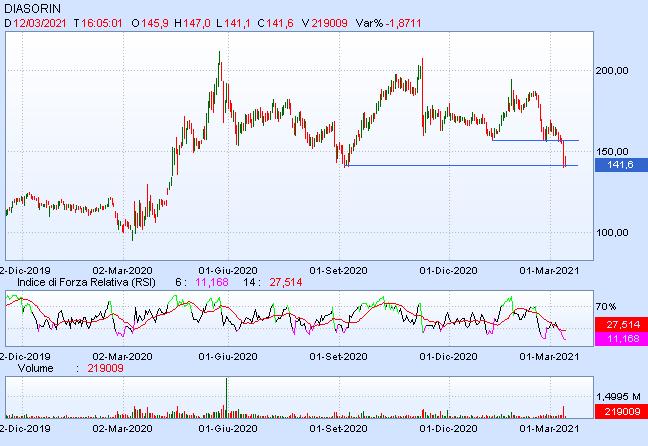Click the close value 141,6 in header
Screen dimensions: 648x446
(x=280, y=23)
